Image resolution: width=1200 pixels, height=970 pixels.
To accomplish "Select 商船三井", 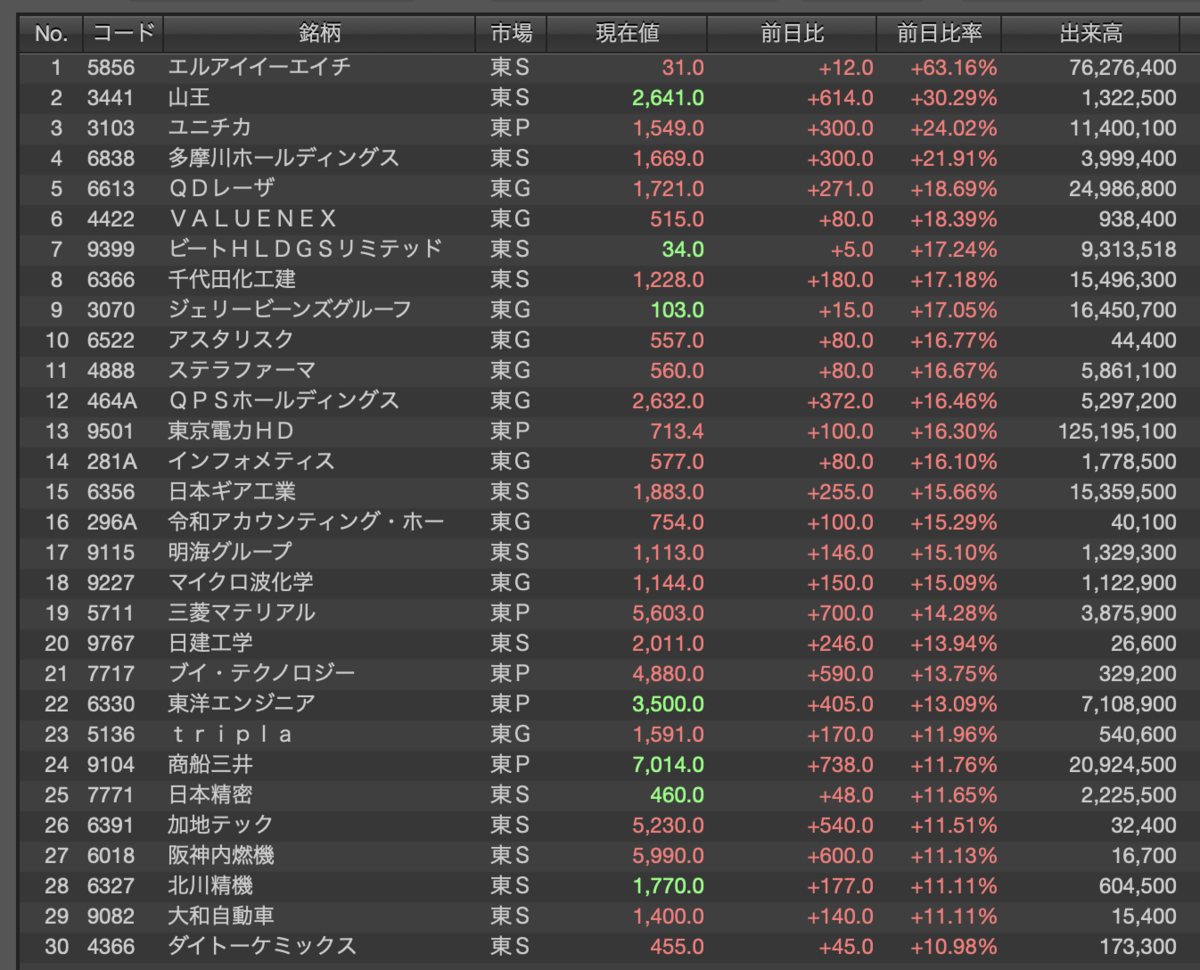I will point(210,765).
